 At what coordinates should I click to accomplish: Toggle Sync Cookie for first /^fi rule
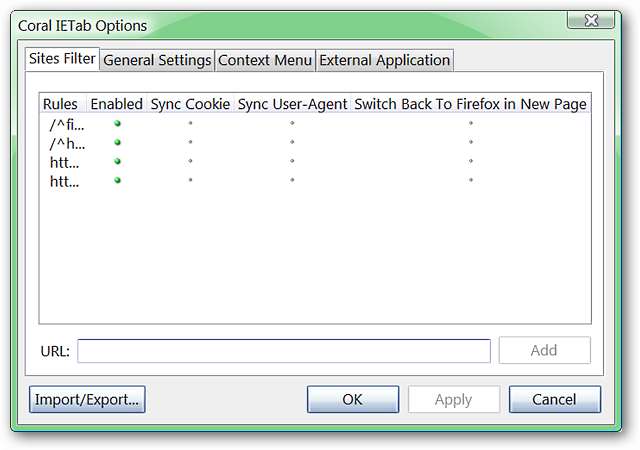[190, 125]
